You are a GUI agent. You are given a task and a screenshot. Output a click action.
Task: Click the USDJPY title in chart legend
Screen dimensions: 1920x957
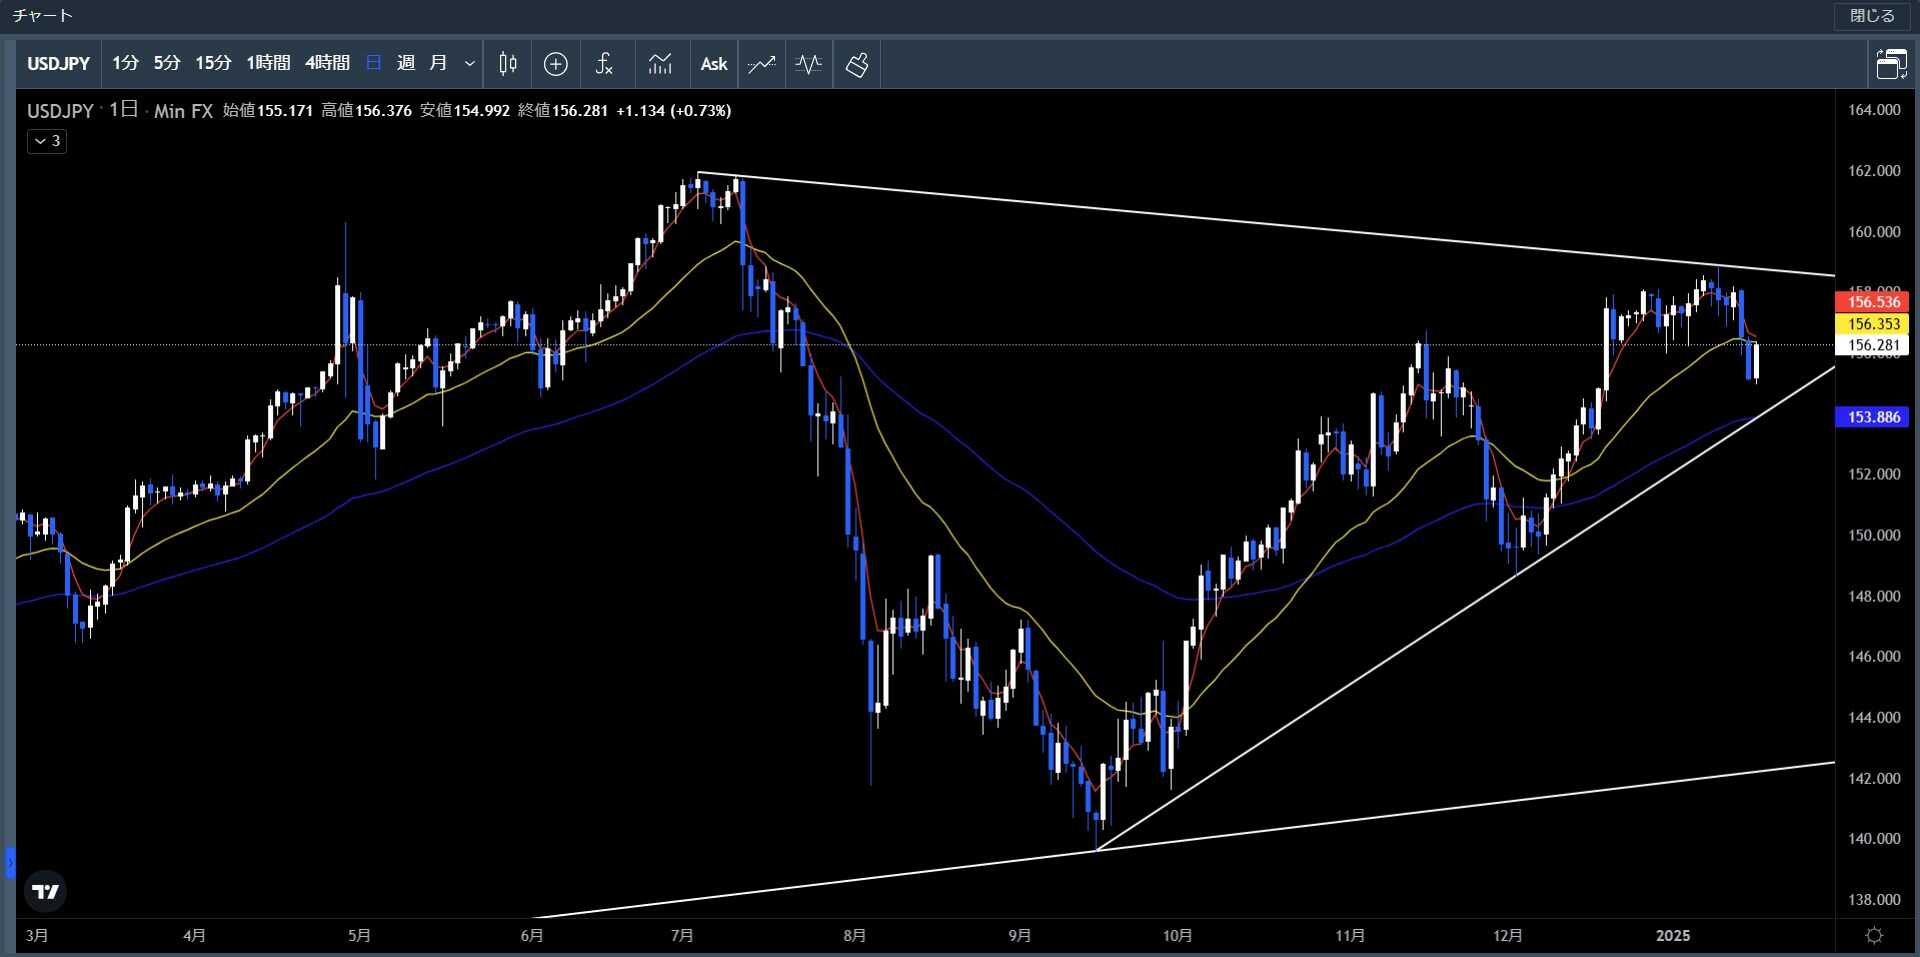(x=60, y=111)
